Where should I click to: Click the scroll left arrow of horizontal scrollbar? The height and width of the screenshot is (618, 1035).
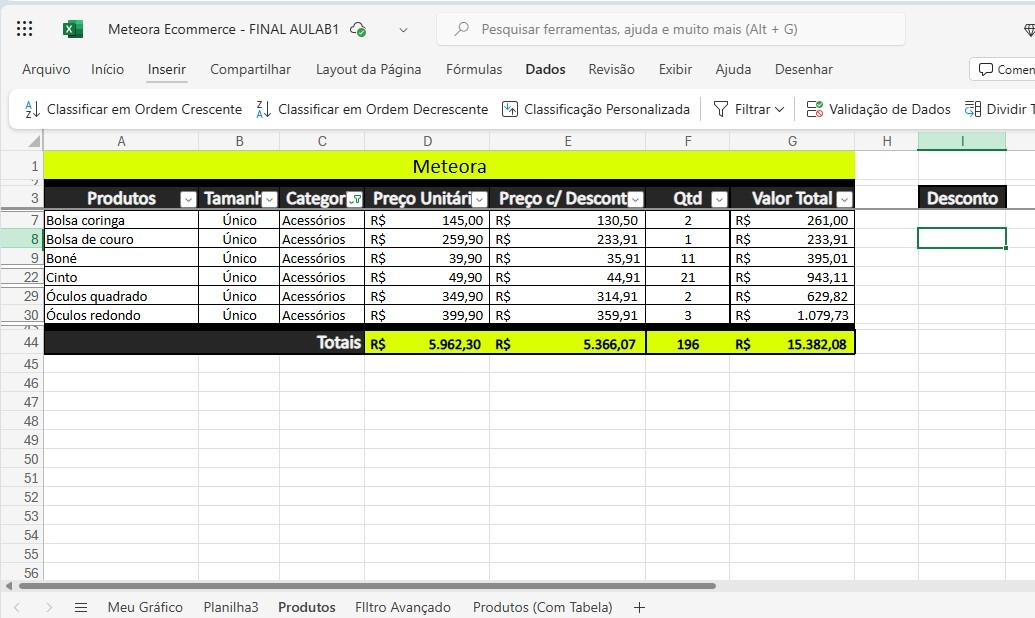click(9, 586)
